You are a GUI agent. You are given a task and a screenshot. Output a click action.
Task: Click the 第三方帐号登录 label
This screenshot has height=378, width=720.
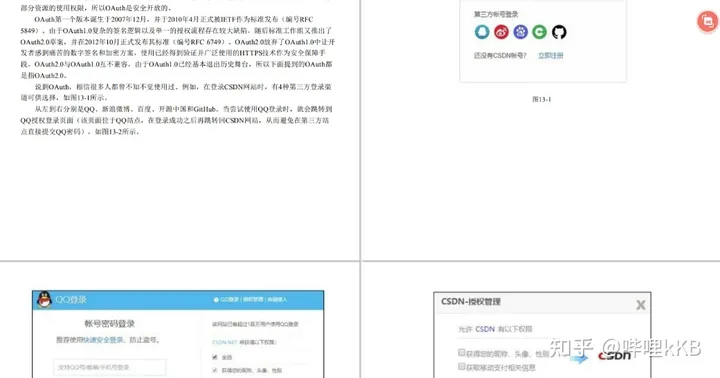point(496,14)
